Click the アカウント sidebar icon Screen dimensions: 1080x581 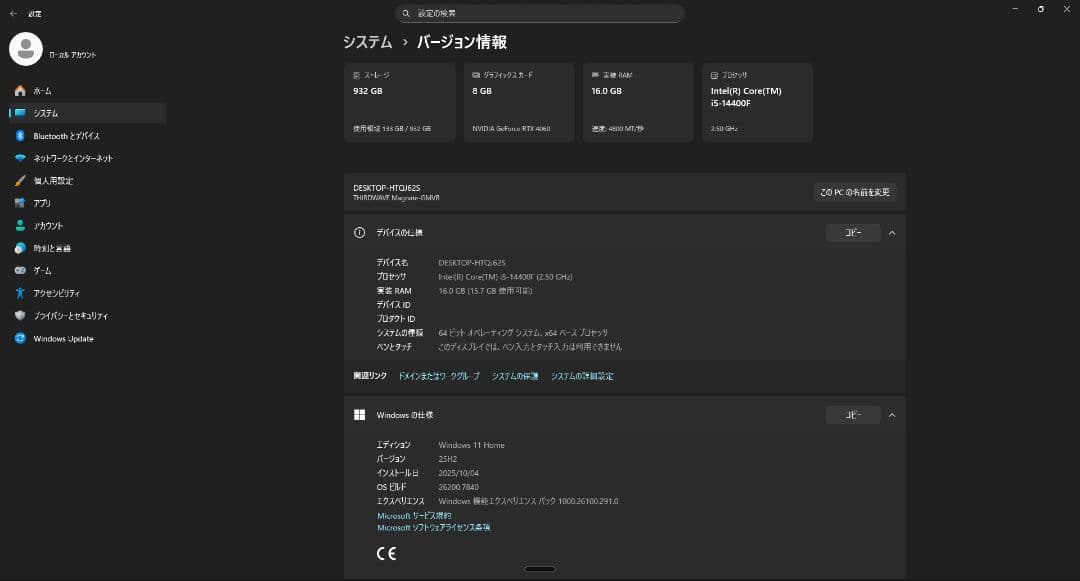[x=20, y=226]
